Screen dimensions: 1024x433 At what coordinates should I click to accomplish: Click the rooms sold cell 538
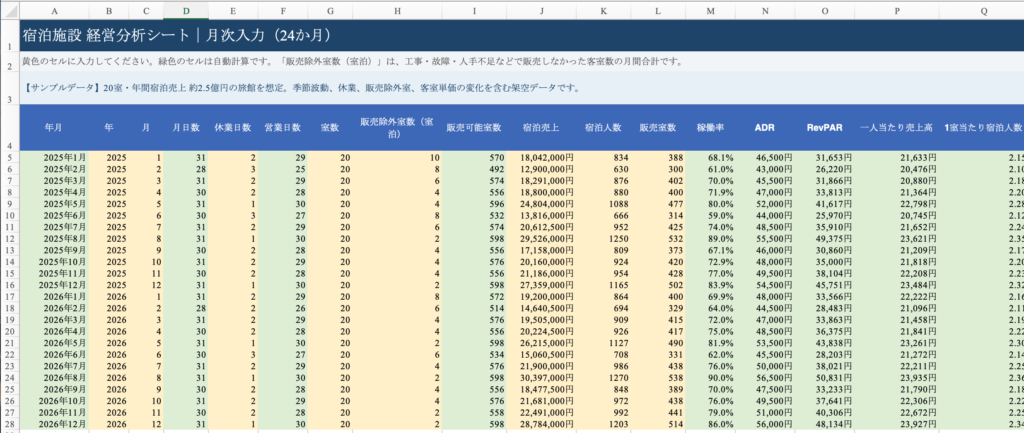tap(656, 377)
